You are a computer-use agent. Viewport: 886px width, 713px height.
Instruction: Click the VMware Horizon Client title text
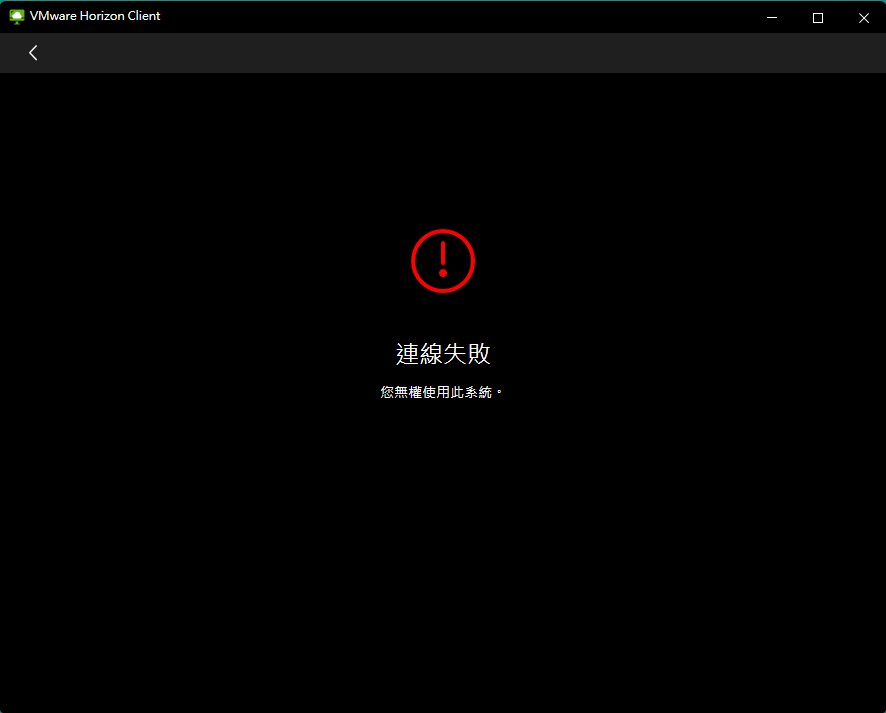95,16
